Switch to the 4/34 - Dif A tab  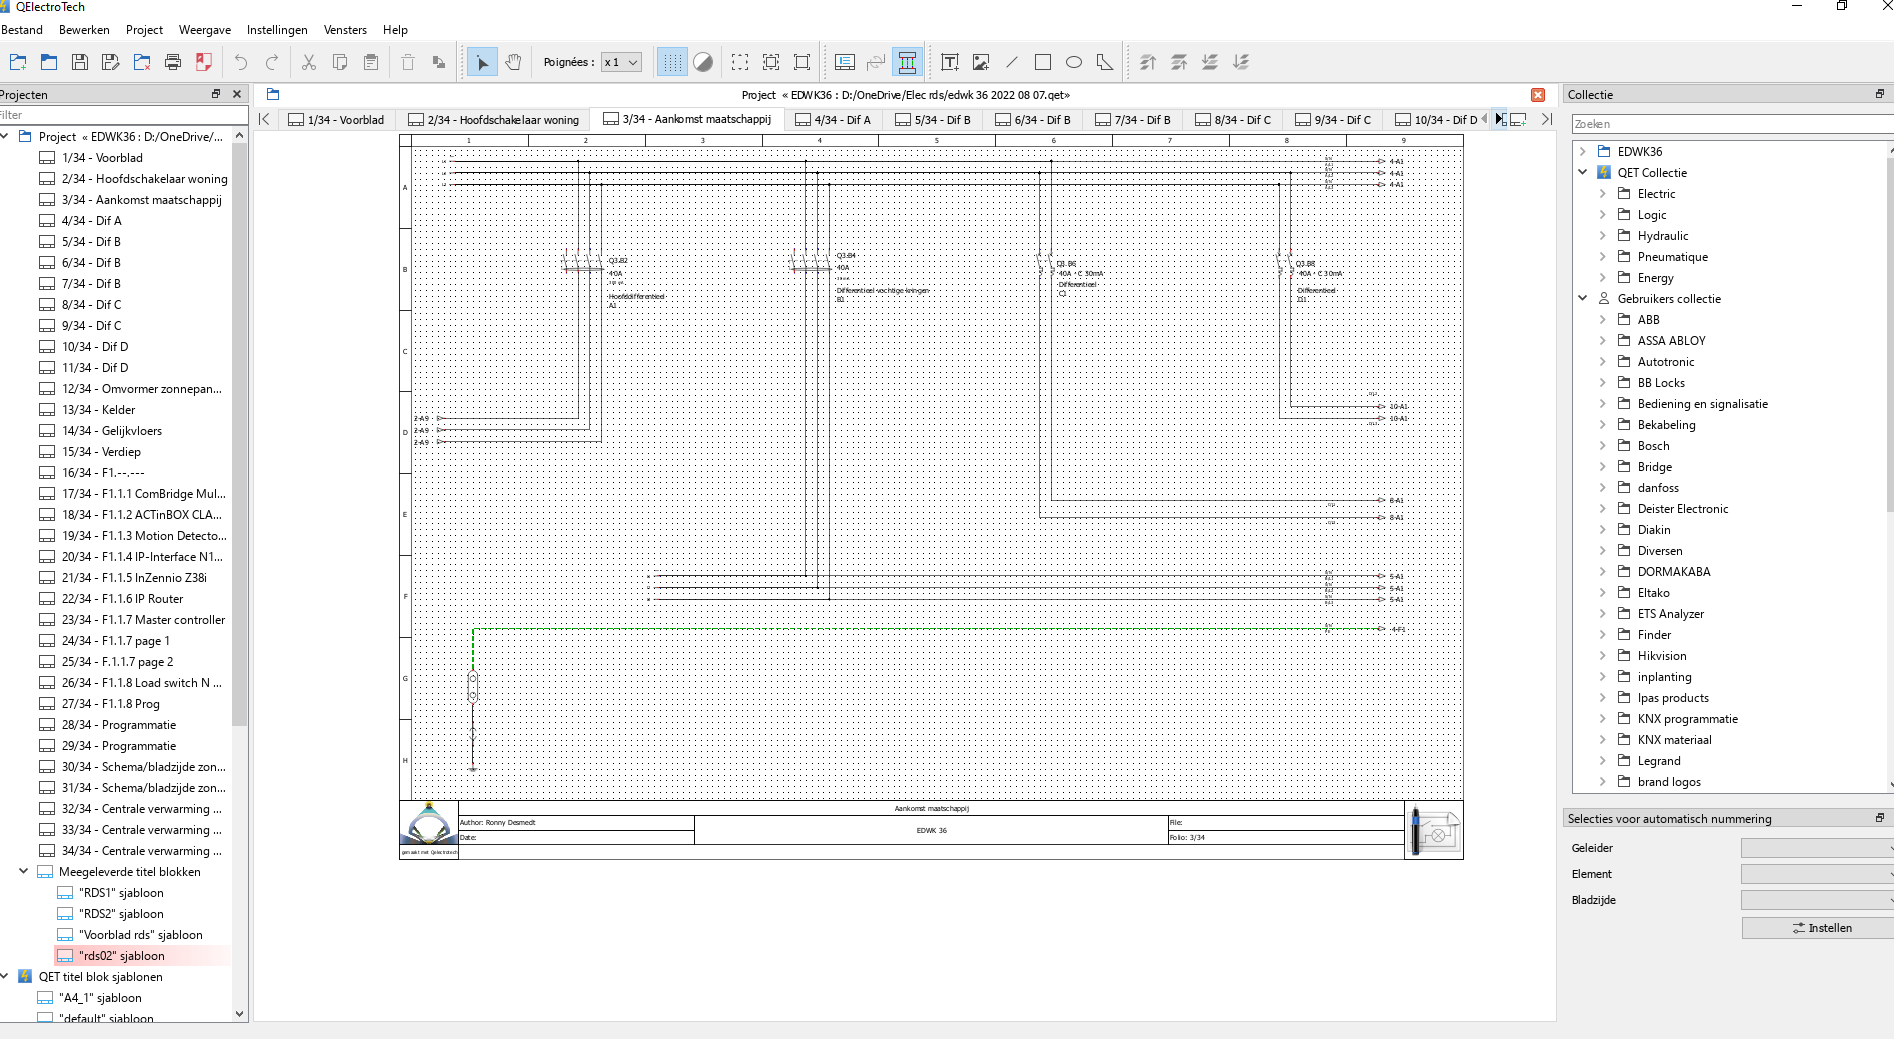(x=833, y=120)
